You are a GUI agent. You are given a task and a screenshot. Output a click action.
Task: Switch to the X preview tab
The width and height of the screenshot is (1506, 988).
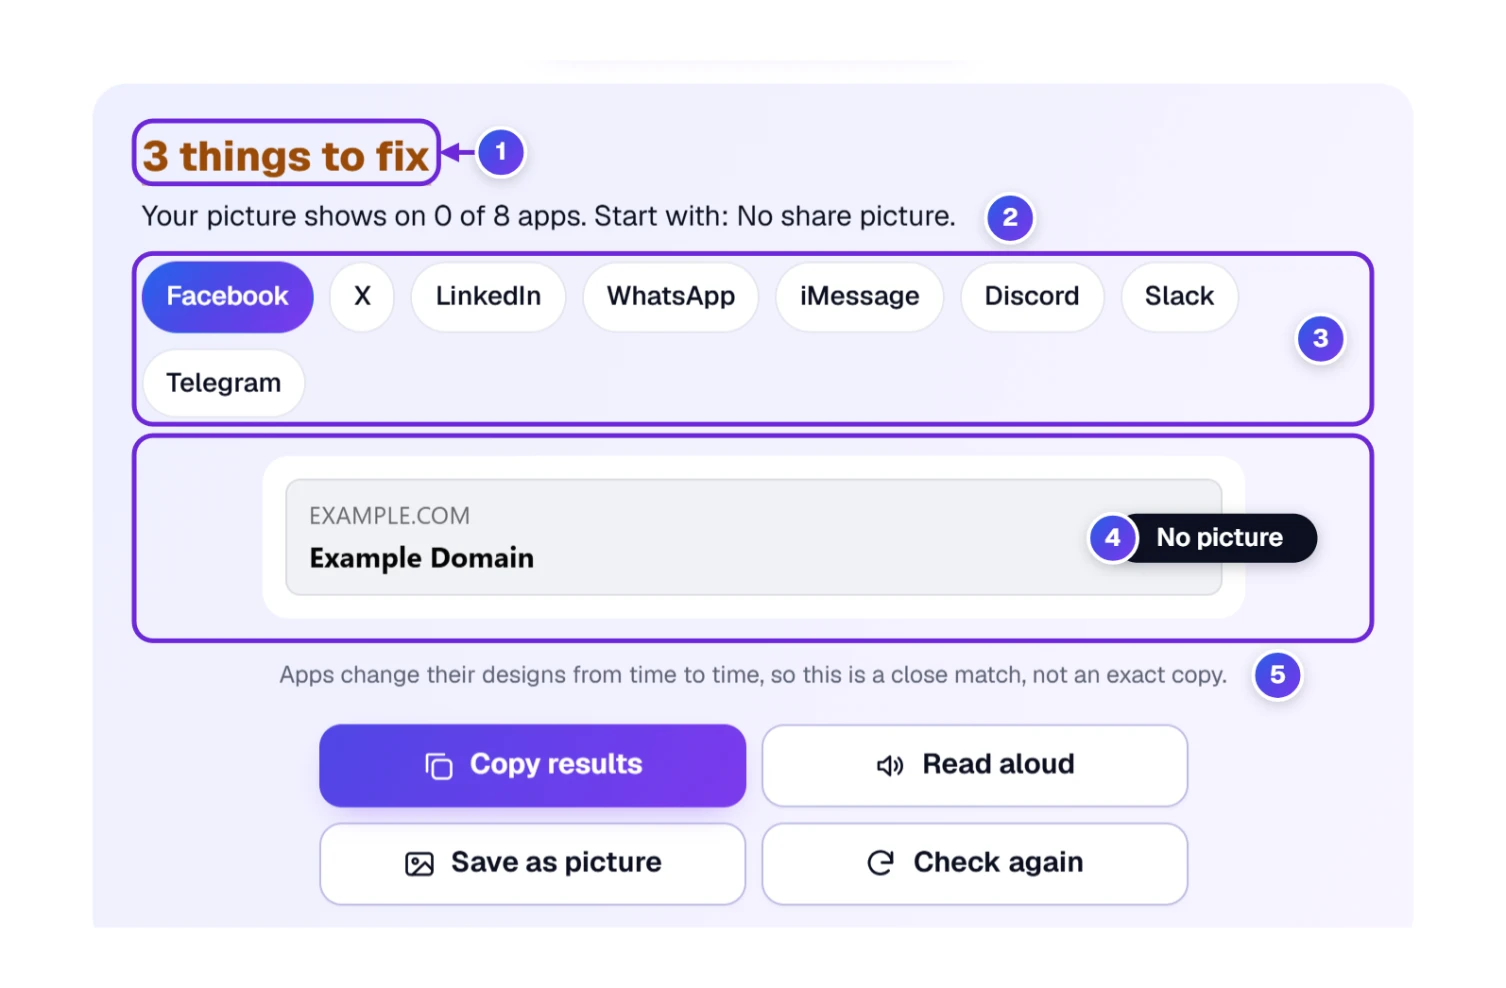pos(362,297)
